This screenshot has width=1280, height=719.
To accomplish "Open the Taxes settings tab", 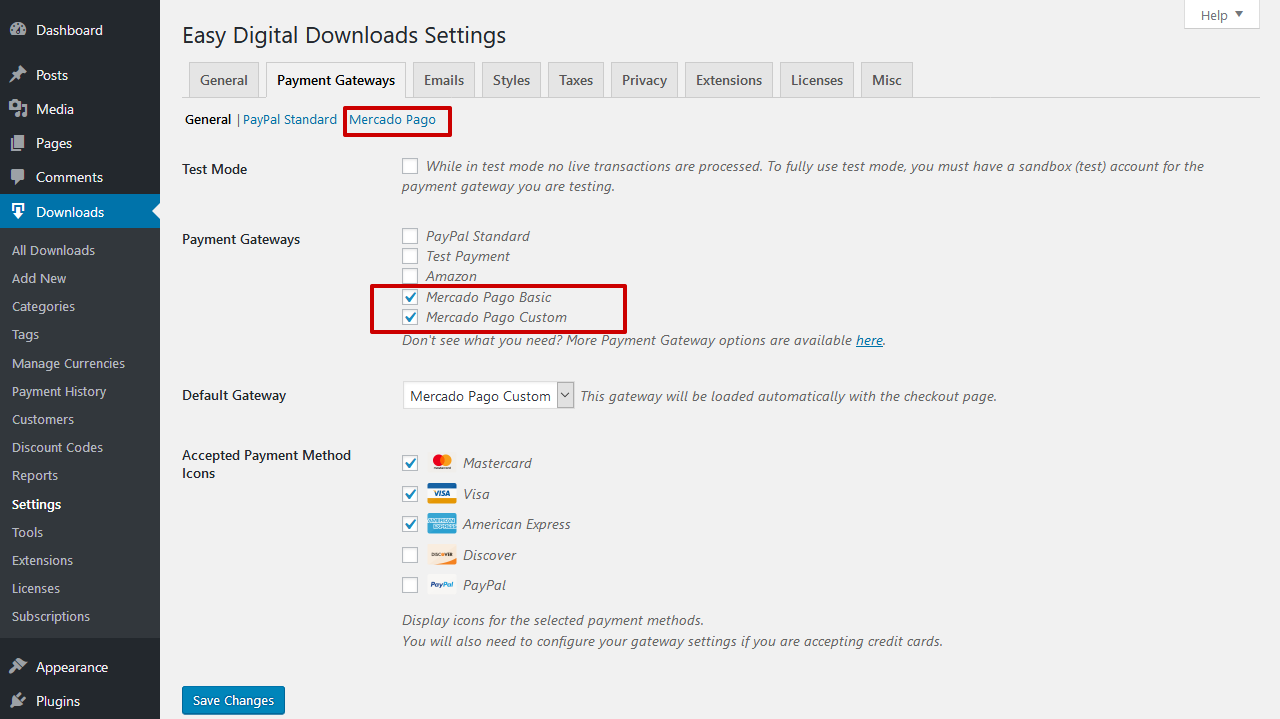I will tap(576, 80).
